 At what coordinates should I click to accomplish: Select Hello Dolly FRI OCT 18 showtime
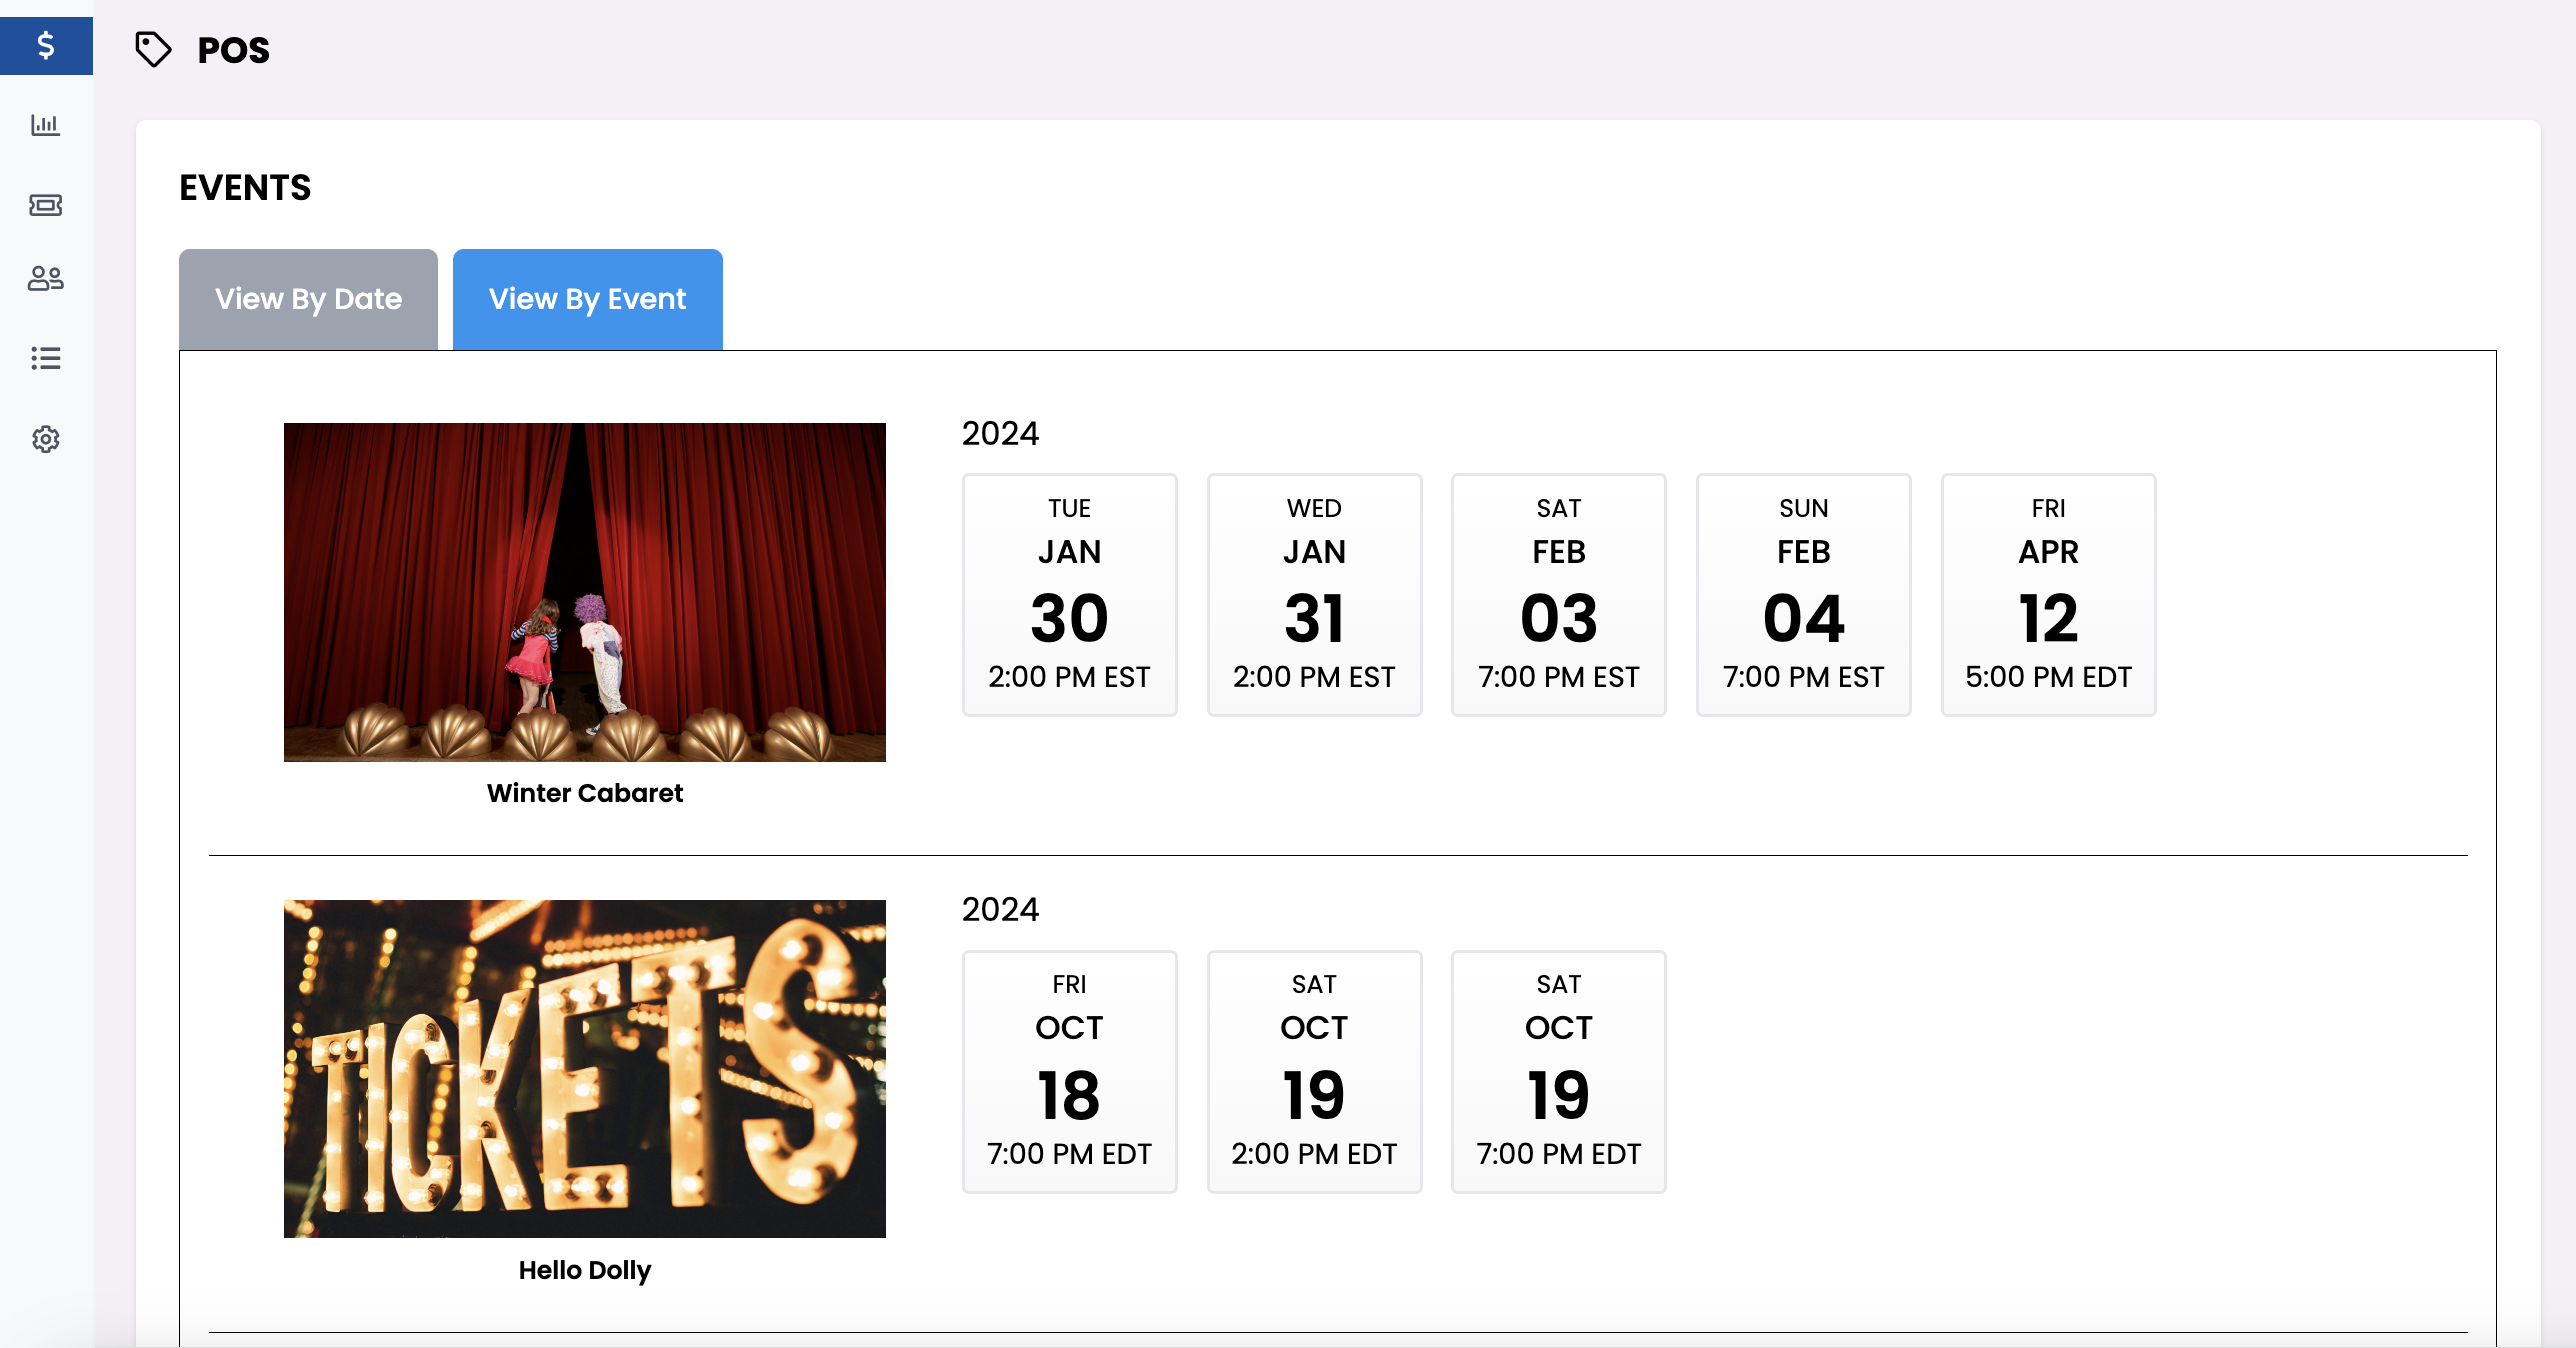pyautogui.click(x=1069, y=1071)
